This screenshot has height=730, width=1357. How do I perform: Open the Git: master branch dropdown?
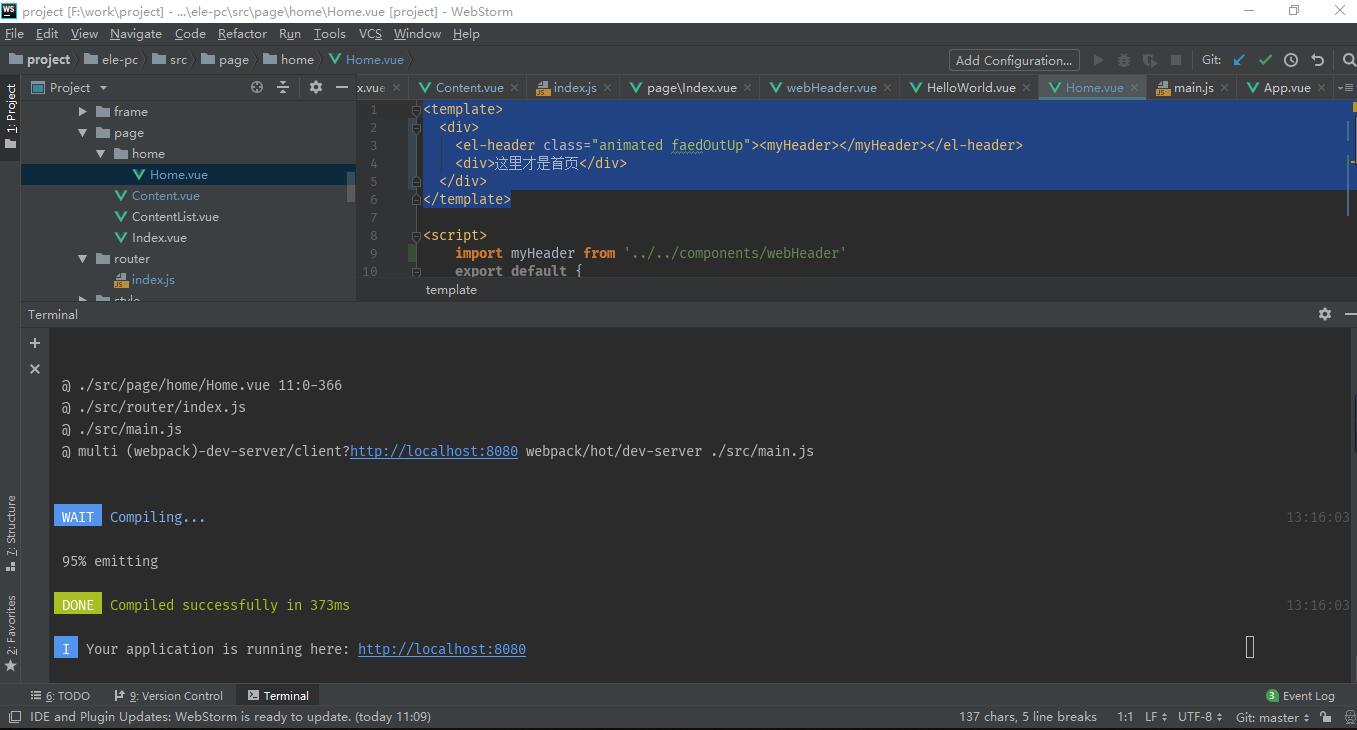[x=1272, y=717]
